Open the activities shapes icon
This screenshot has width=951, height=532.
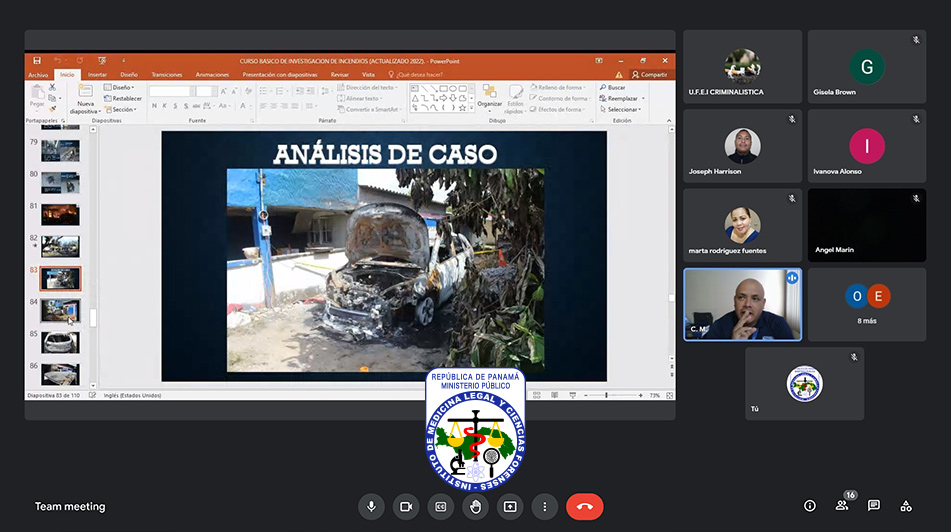click(906, 506)
